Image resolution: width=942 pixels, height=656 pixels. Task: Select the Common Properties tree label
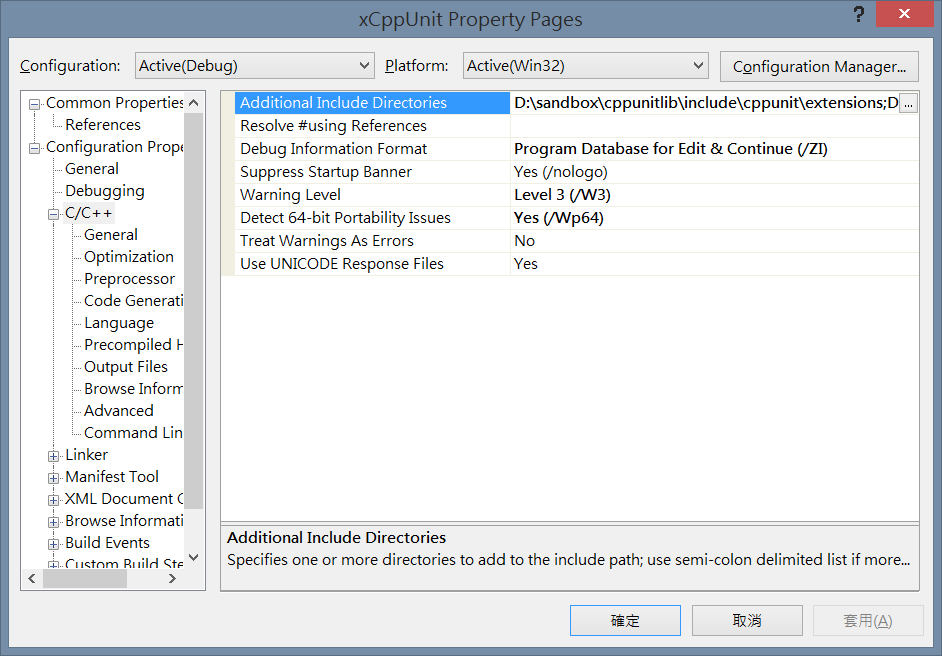tap(114, 103)
